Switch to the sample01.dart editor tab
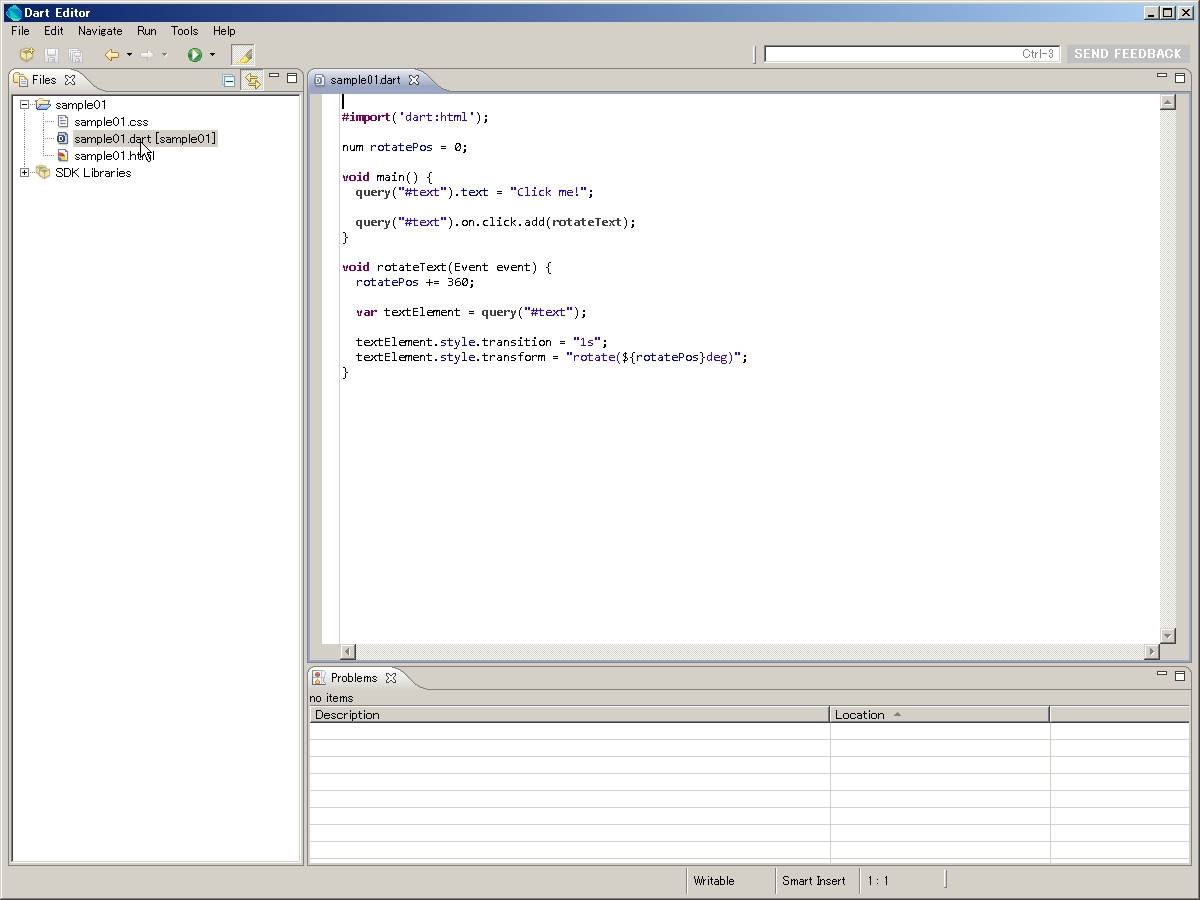Screen dimensions: 1200x900 pyautogui.click(x=365, y=80)
